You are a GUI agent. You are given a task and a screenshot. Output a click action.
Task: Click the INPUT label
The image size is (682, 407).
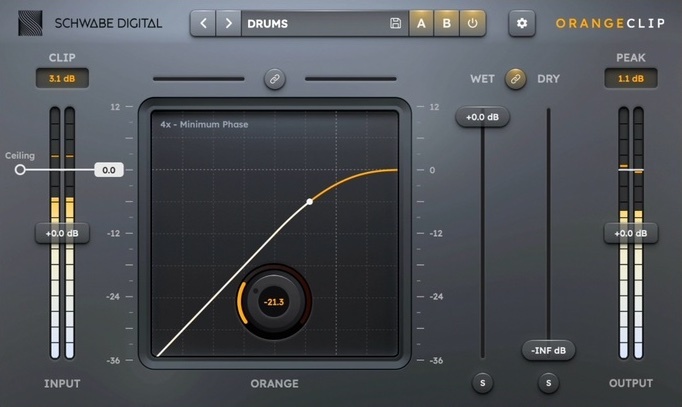coord(62,384)
